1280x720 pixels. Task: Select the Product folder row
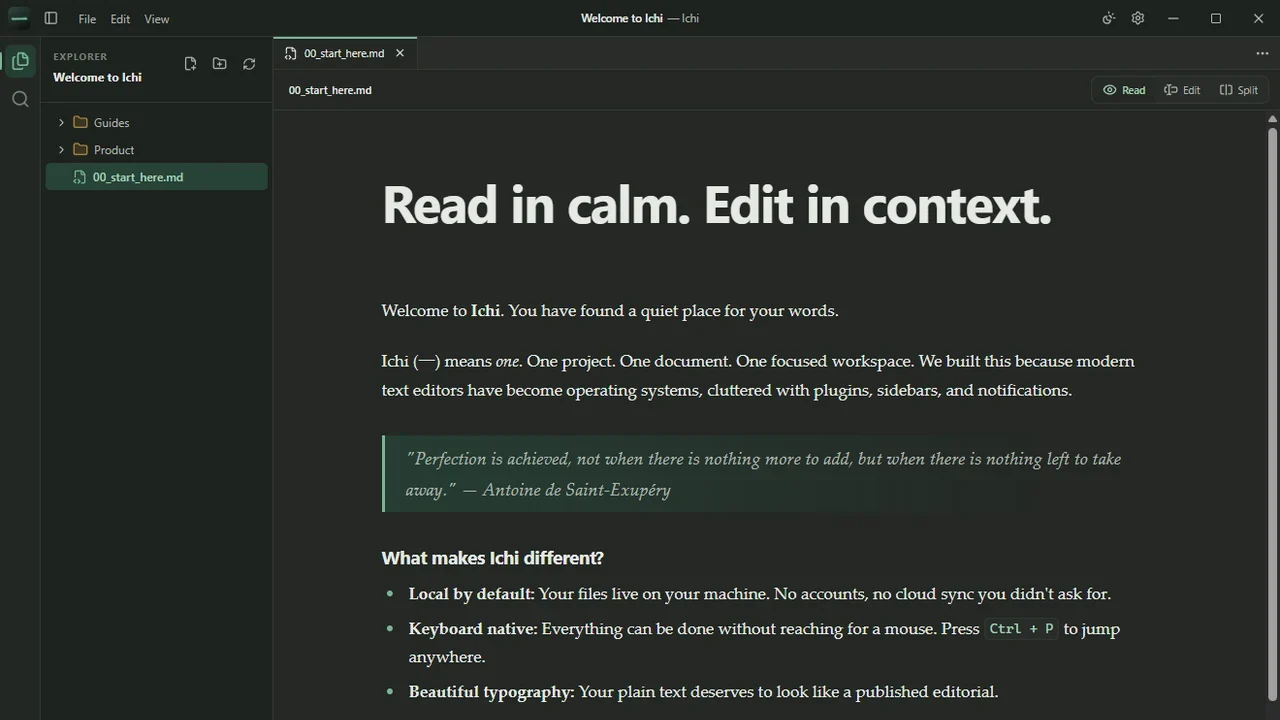click(157, 150)
